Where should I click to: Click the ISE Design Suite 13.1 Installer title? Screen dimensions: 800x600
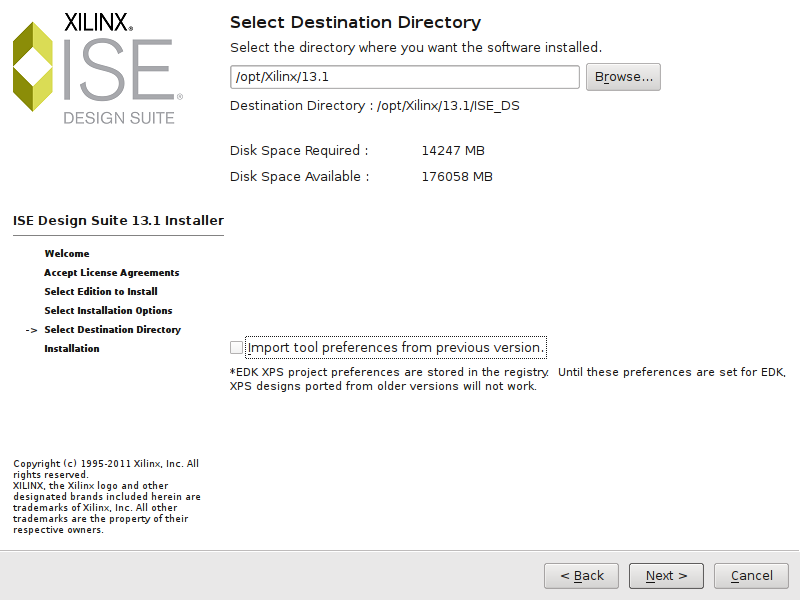coord(118,220)
